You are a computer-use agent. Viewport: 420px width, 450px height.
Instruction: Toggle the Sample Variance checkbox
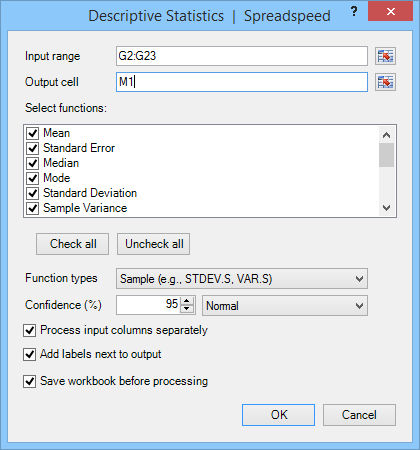click(33, 208)
